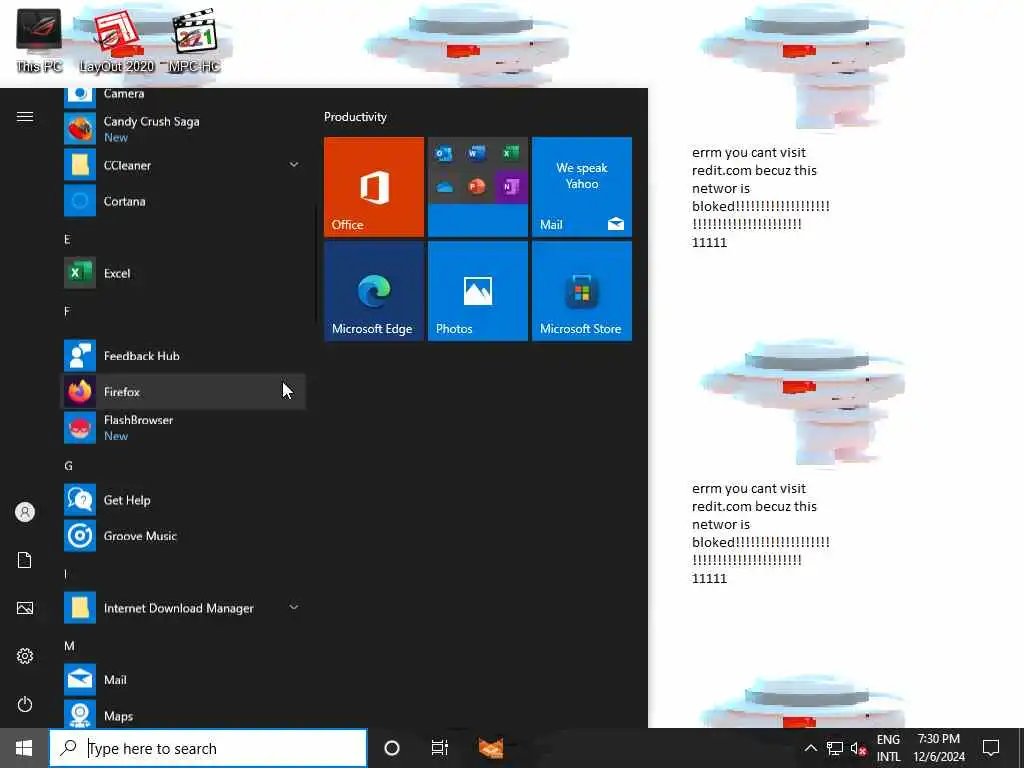Jump to letter G section header
Viewport: 1024px width, 768px height.
[x=68, y=466]
